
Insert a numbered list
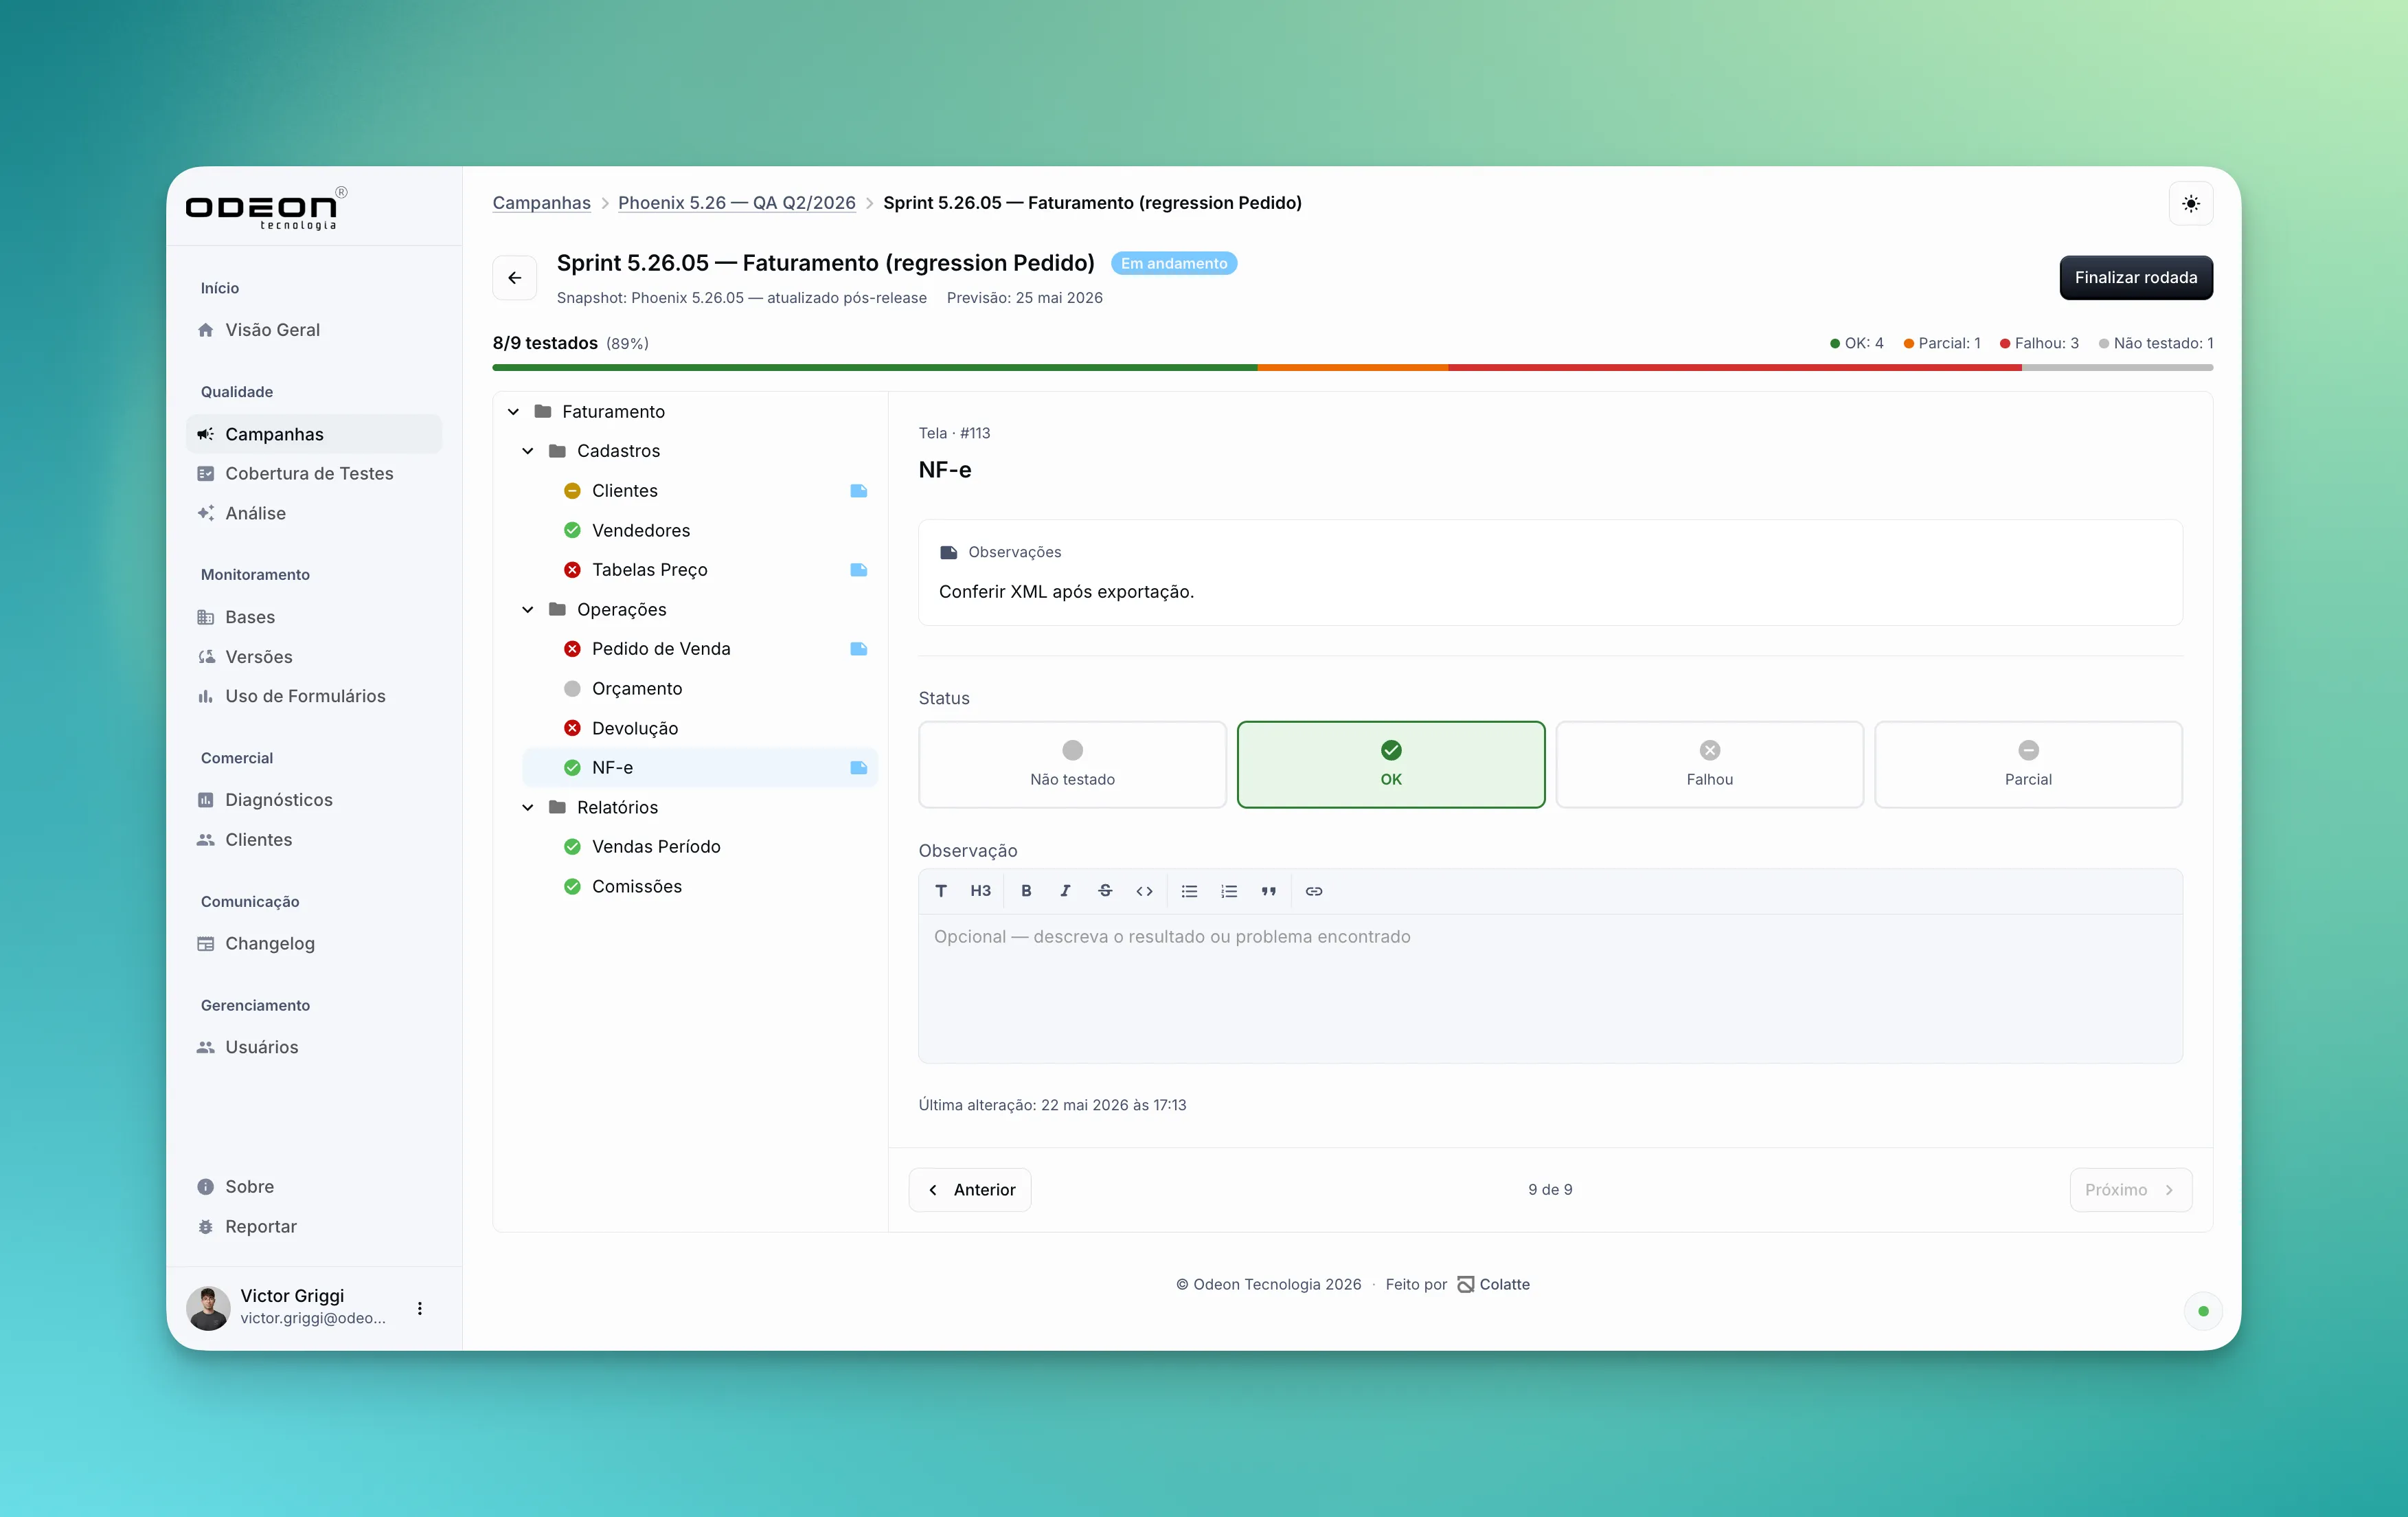pyautogui.click(x=1229, y=891)
